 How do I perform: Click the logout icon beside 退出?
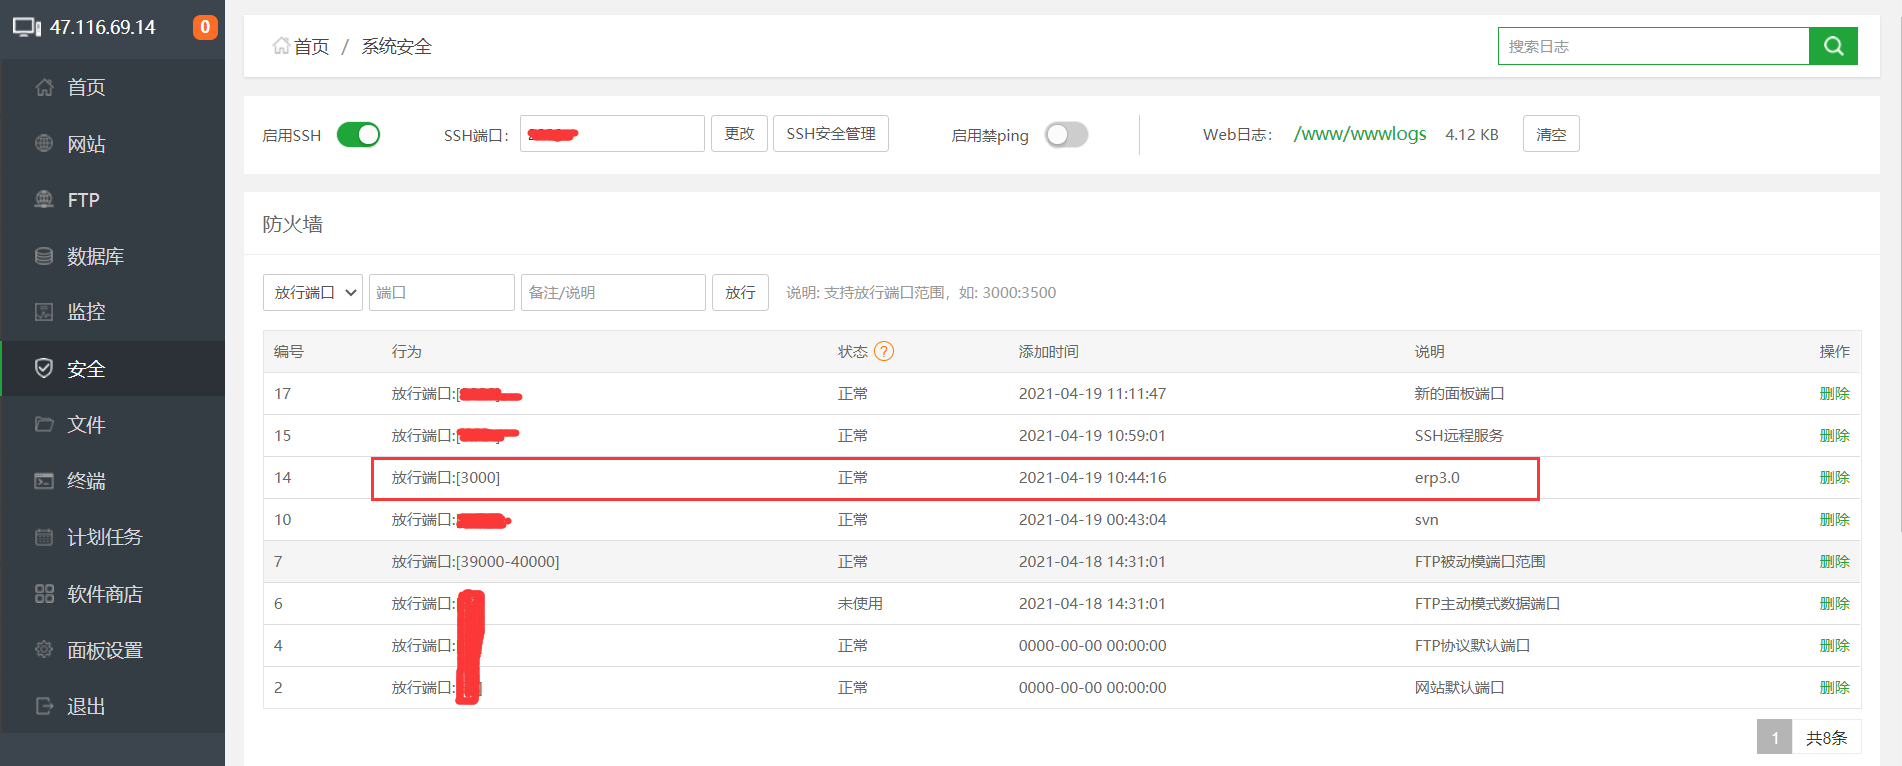coord(44,706)
